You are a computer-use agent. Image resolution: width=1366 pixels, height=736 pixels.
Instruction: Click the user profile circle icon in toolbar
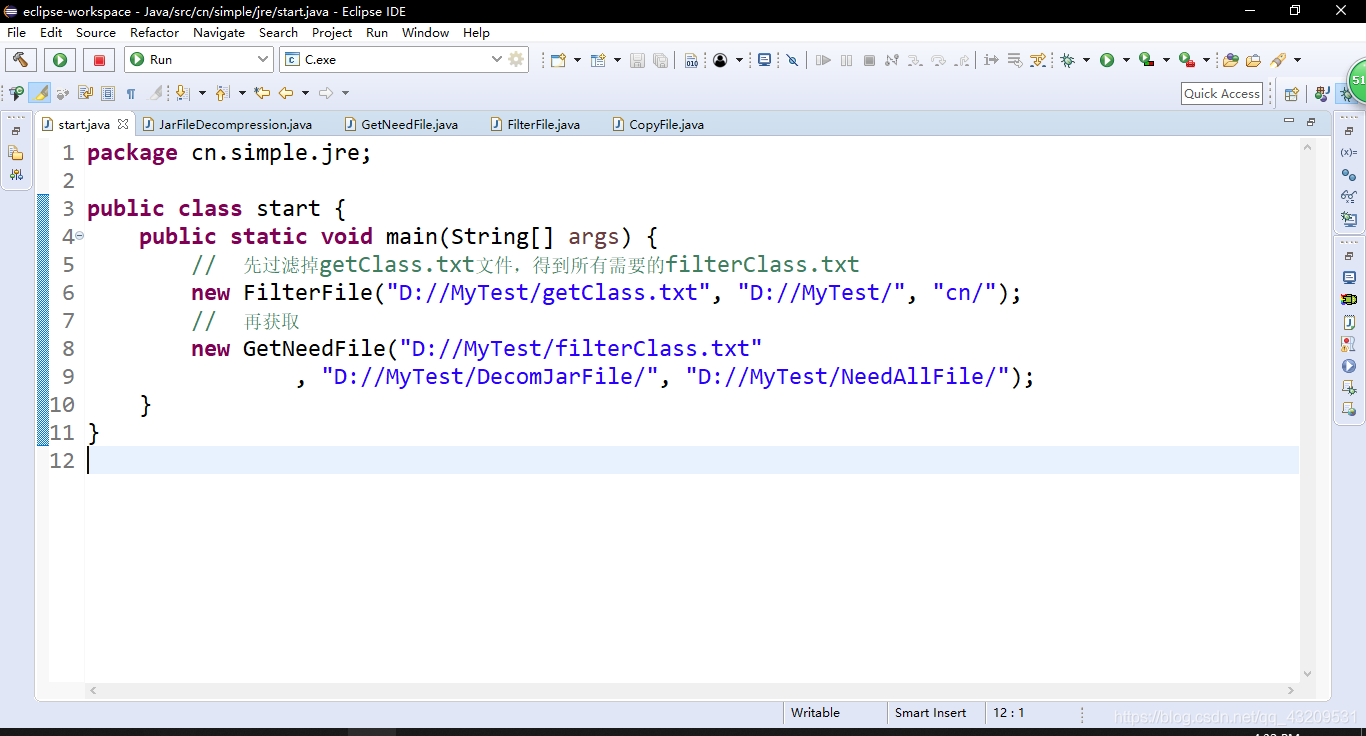[x=720, y=60]
